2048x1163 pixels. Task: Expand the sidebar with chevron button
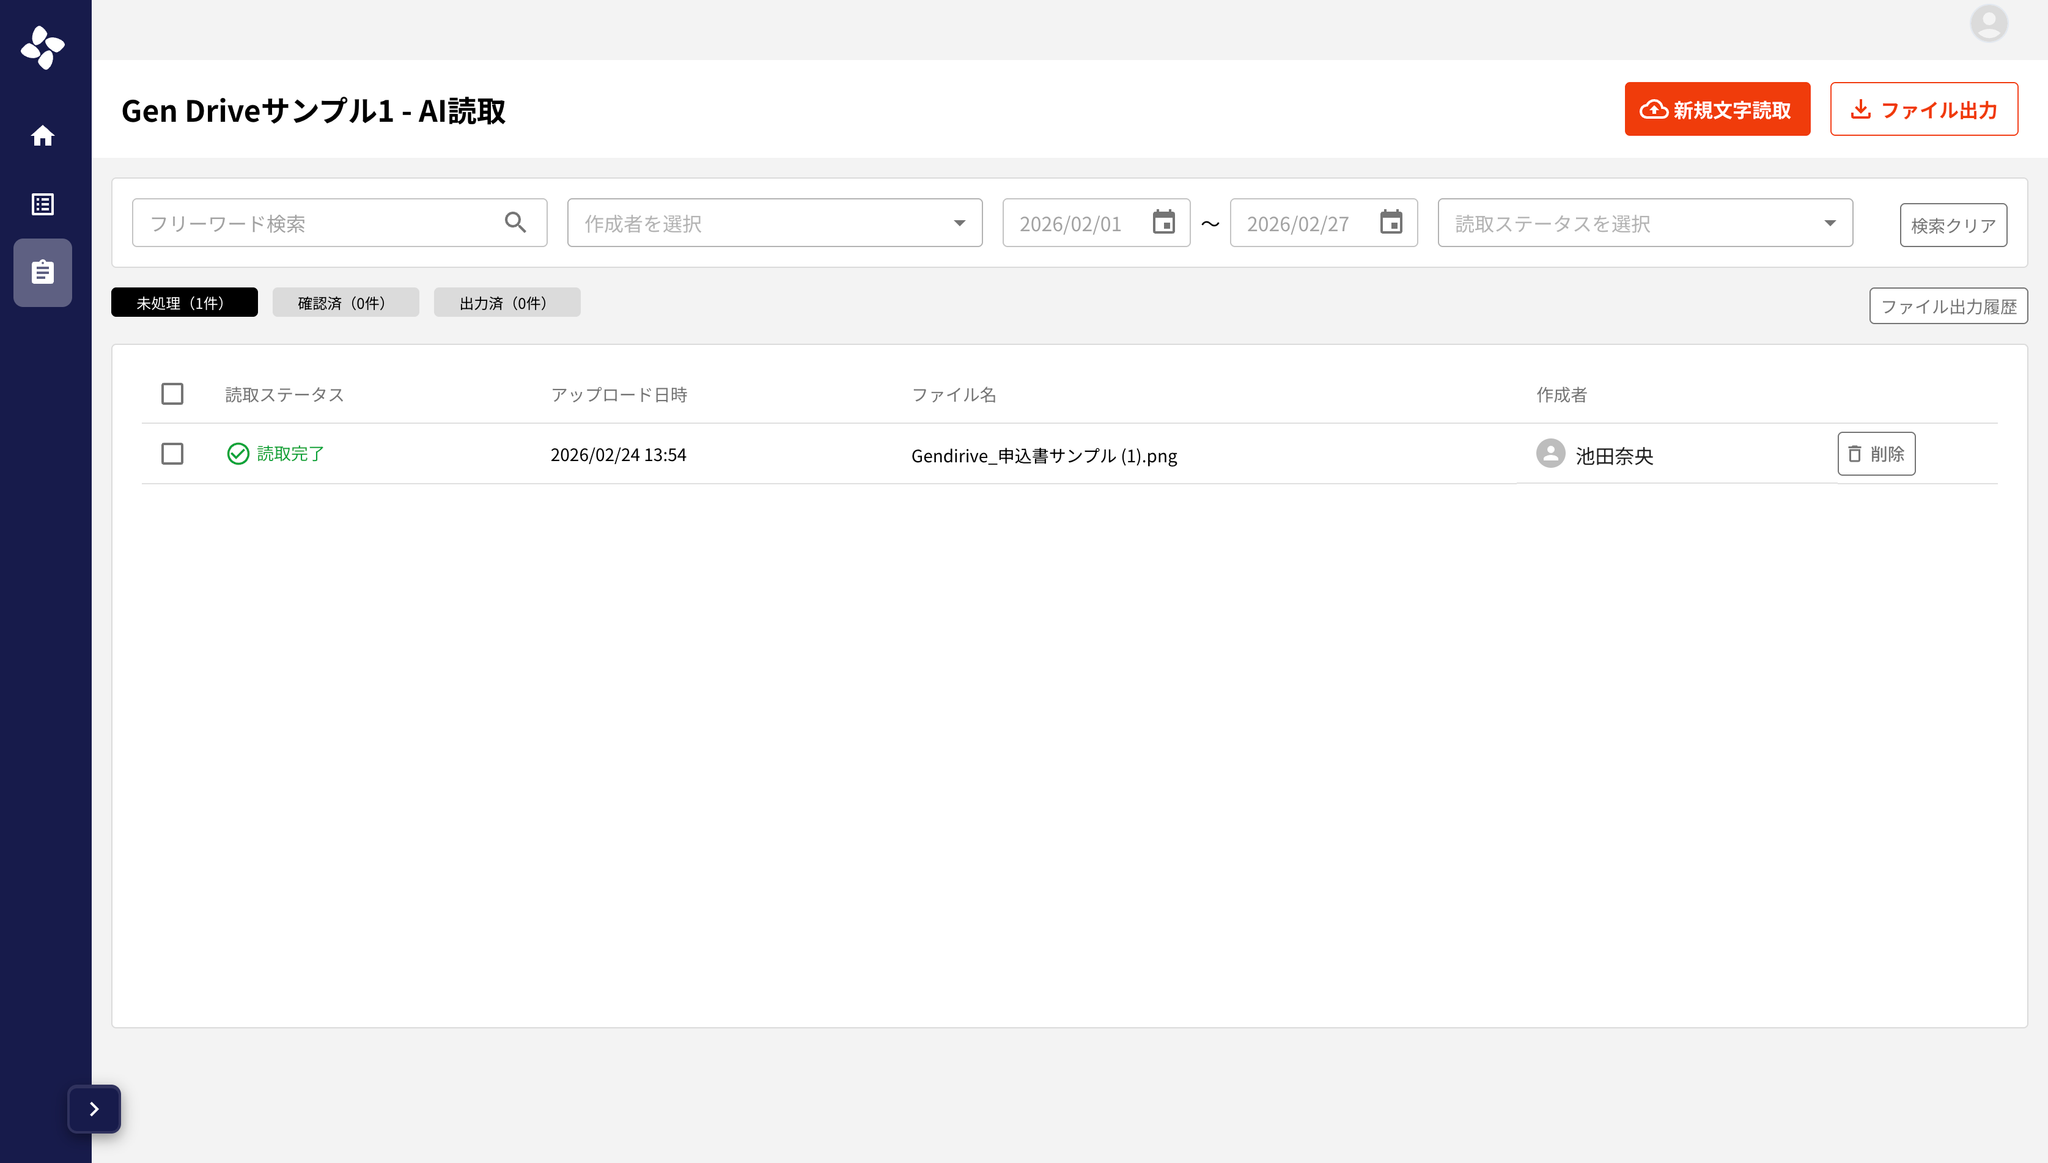pos(94,1108)
